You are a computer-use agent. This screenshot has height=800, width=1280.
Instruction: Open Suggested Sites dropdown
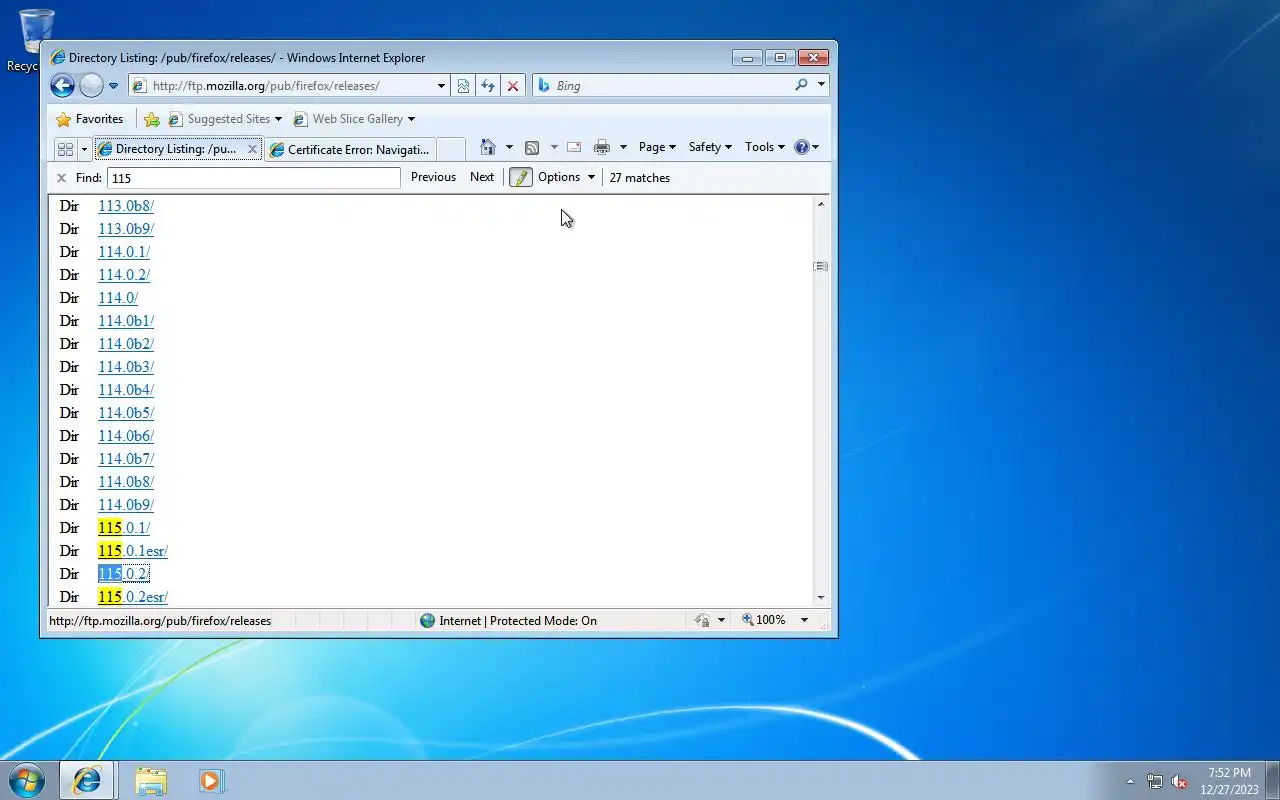coord(225,119)
